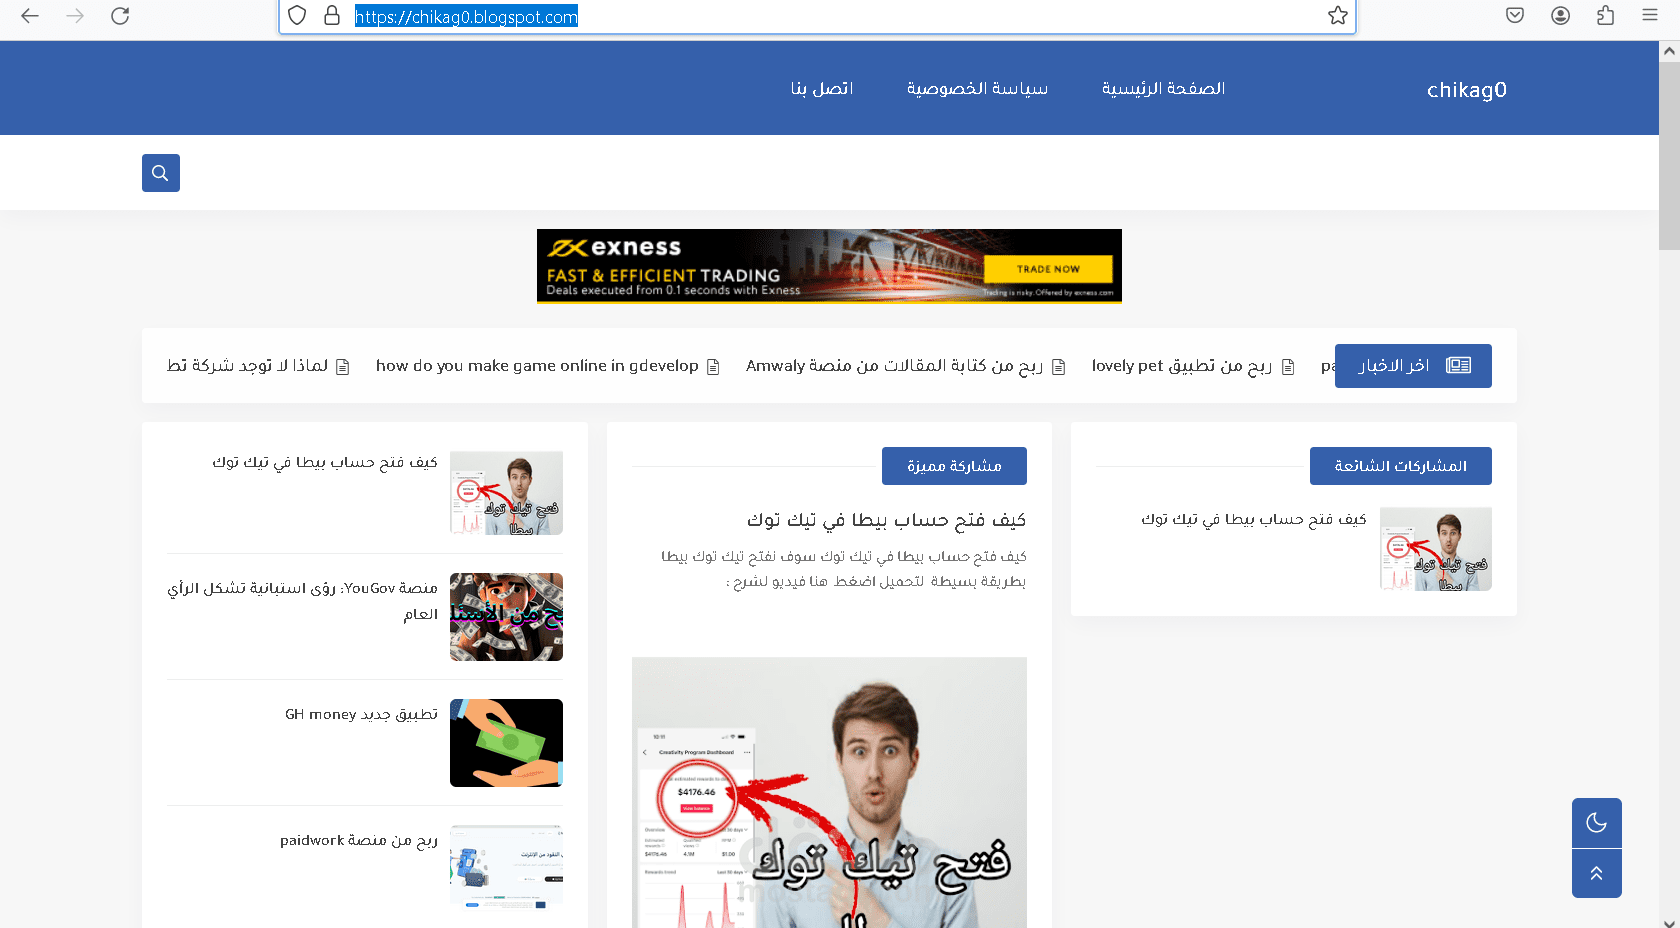The image size is (1680, 928).
Task: Click the newspaper icon in اخر الاخبار
Action: [1459, 366]
